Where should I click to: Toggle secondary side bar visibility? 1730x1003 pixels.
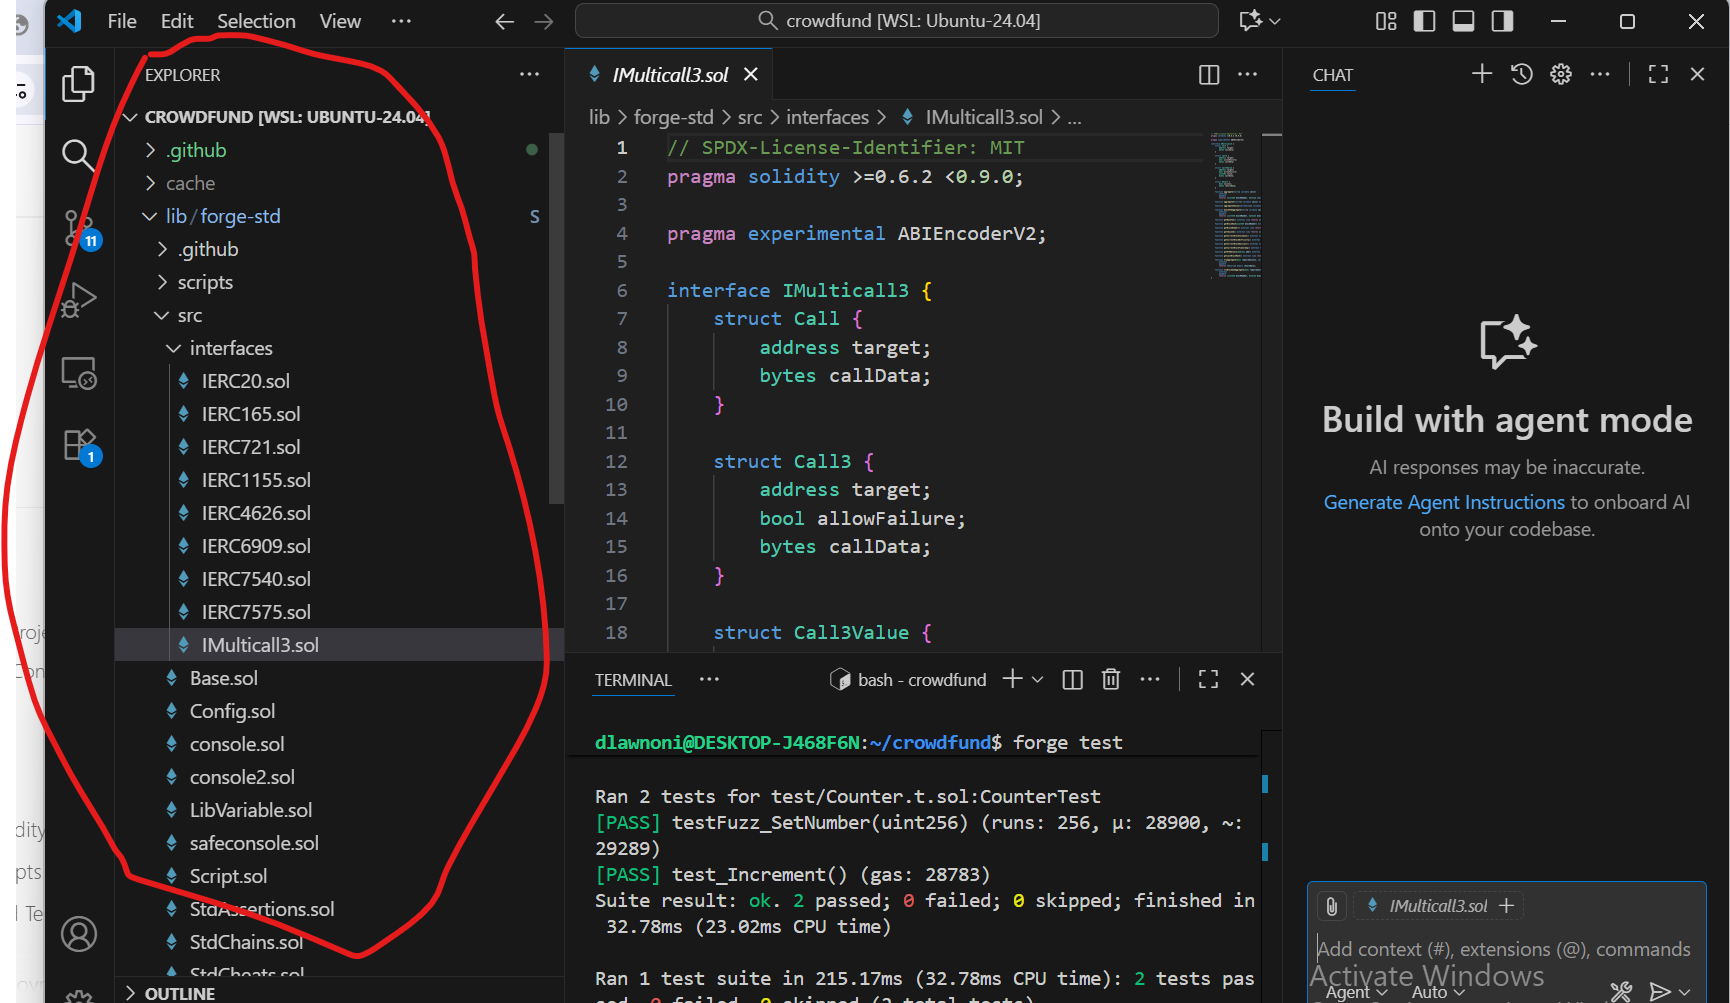click(1502, 21)
